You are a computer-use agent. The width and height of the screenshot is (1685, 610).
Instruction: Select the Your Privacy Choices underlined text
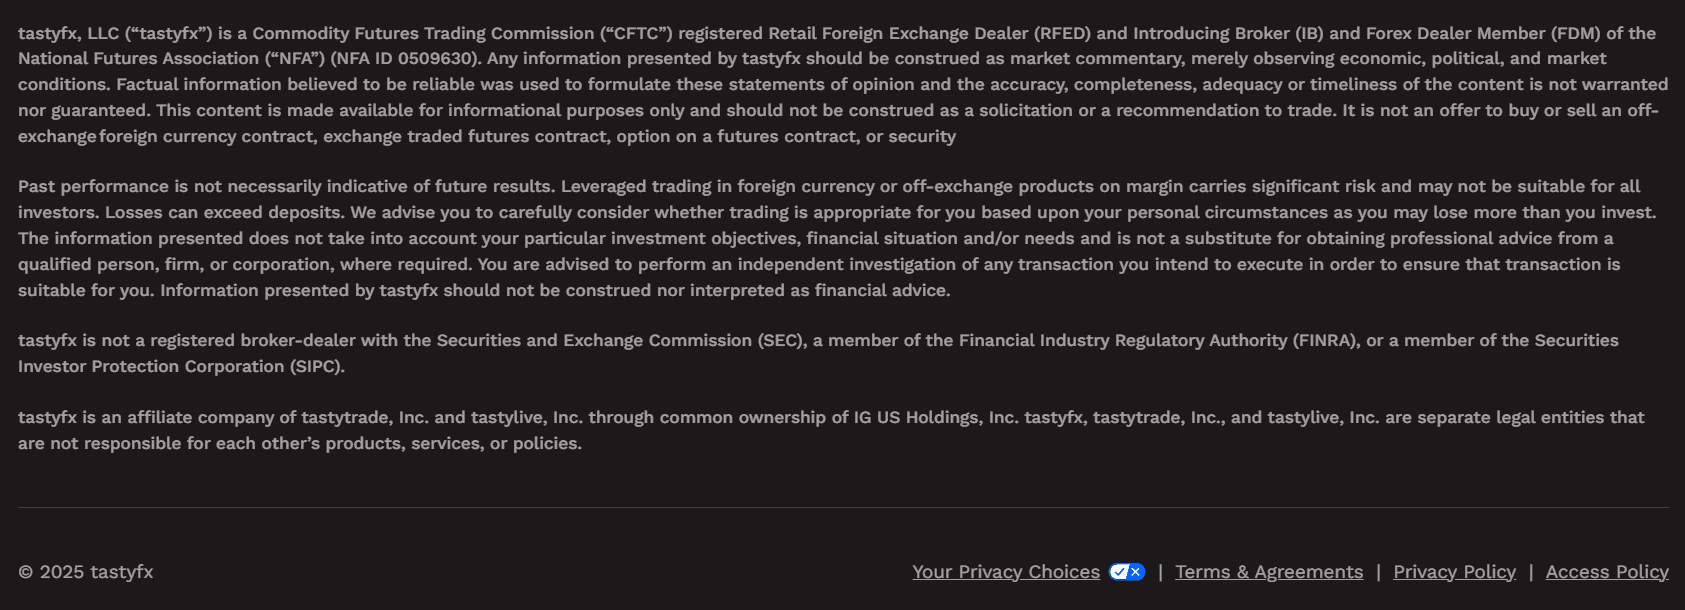pyautogui.click(x=1005, y=572)
